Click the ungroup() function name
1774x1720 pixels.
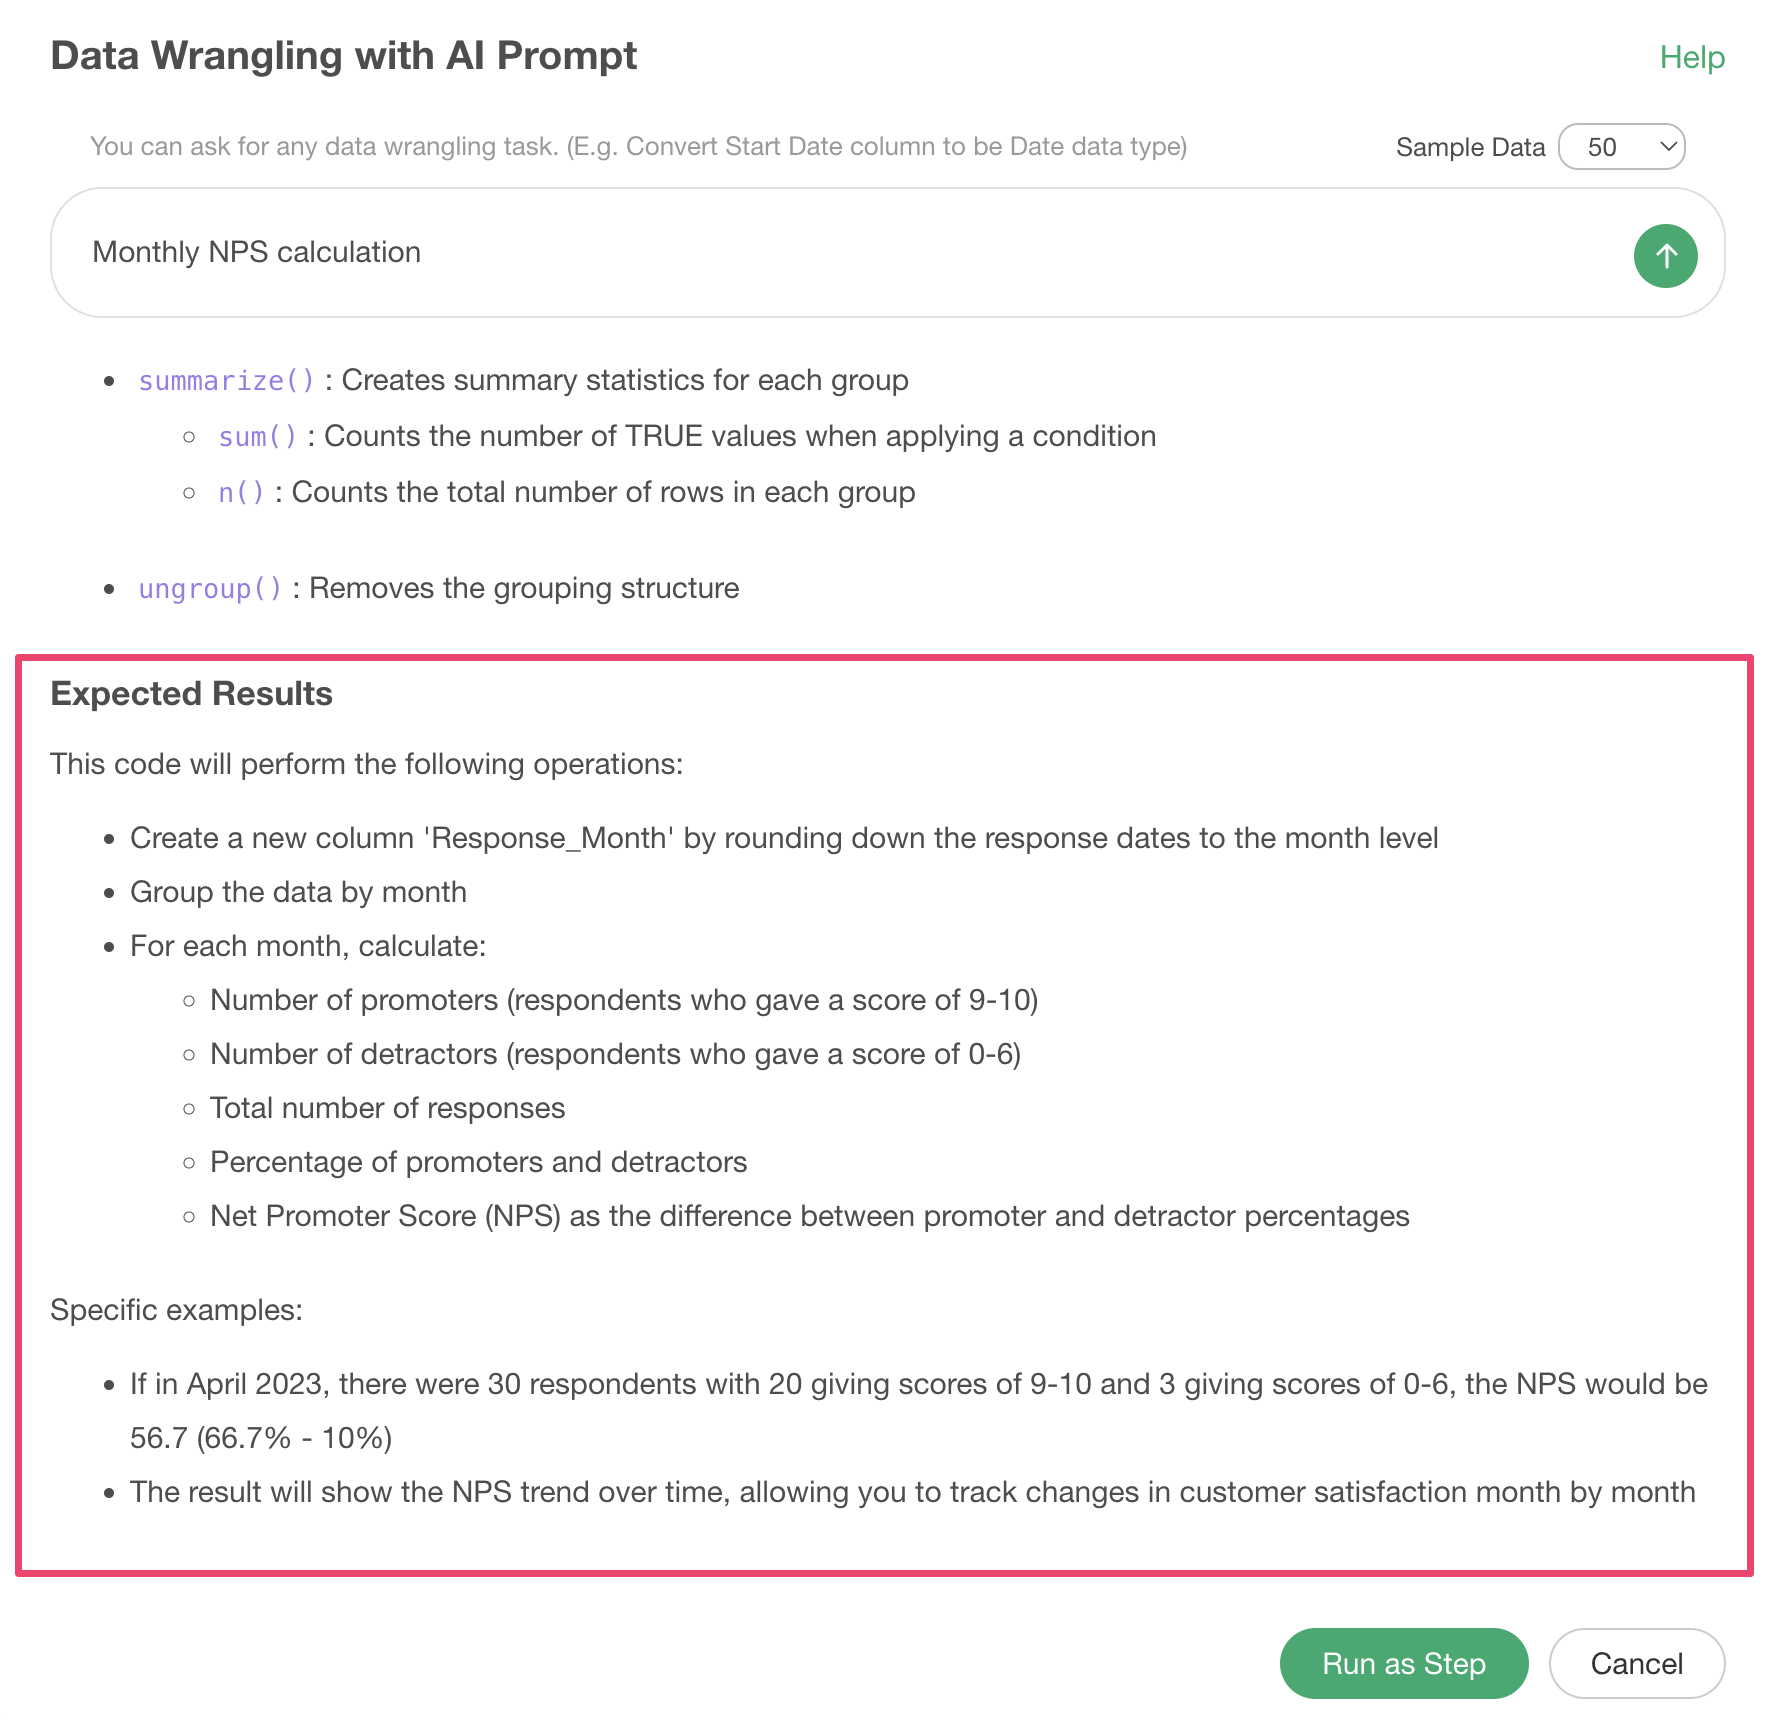[210, 589]
